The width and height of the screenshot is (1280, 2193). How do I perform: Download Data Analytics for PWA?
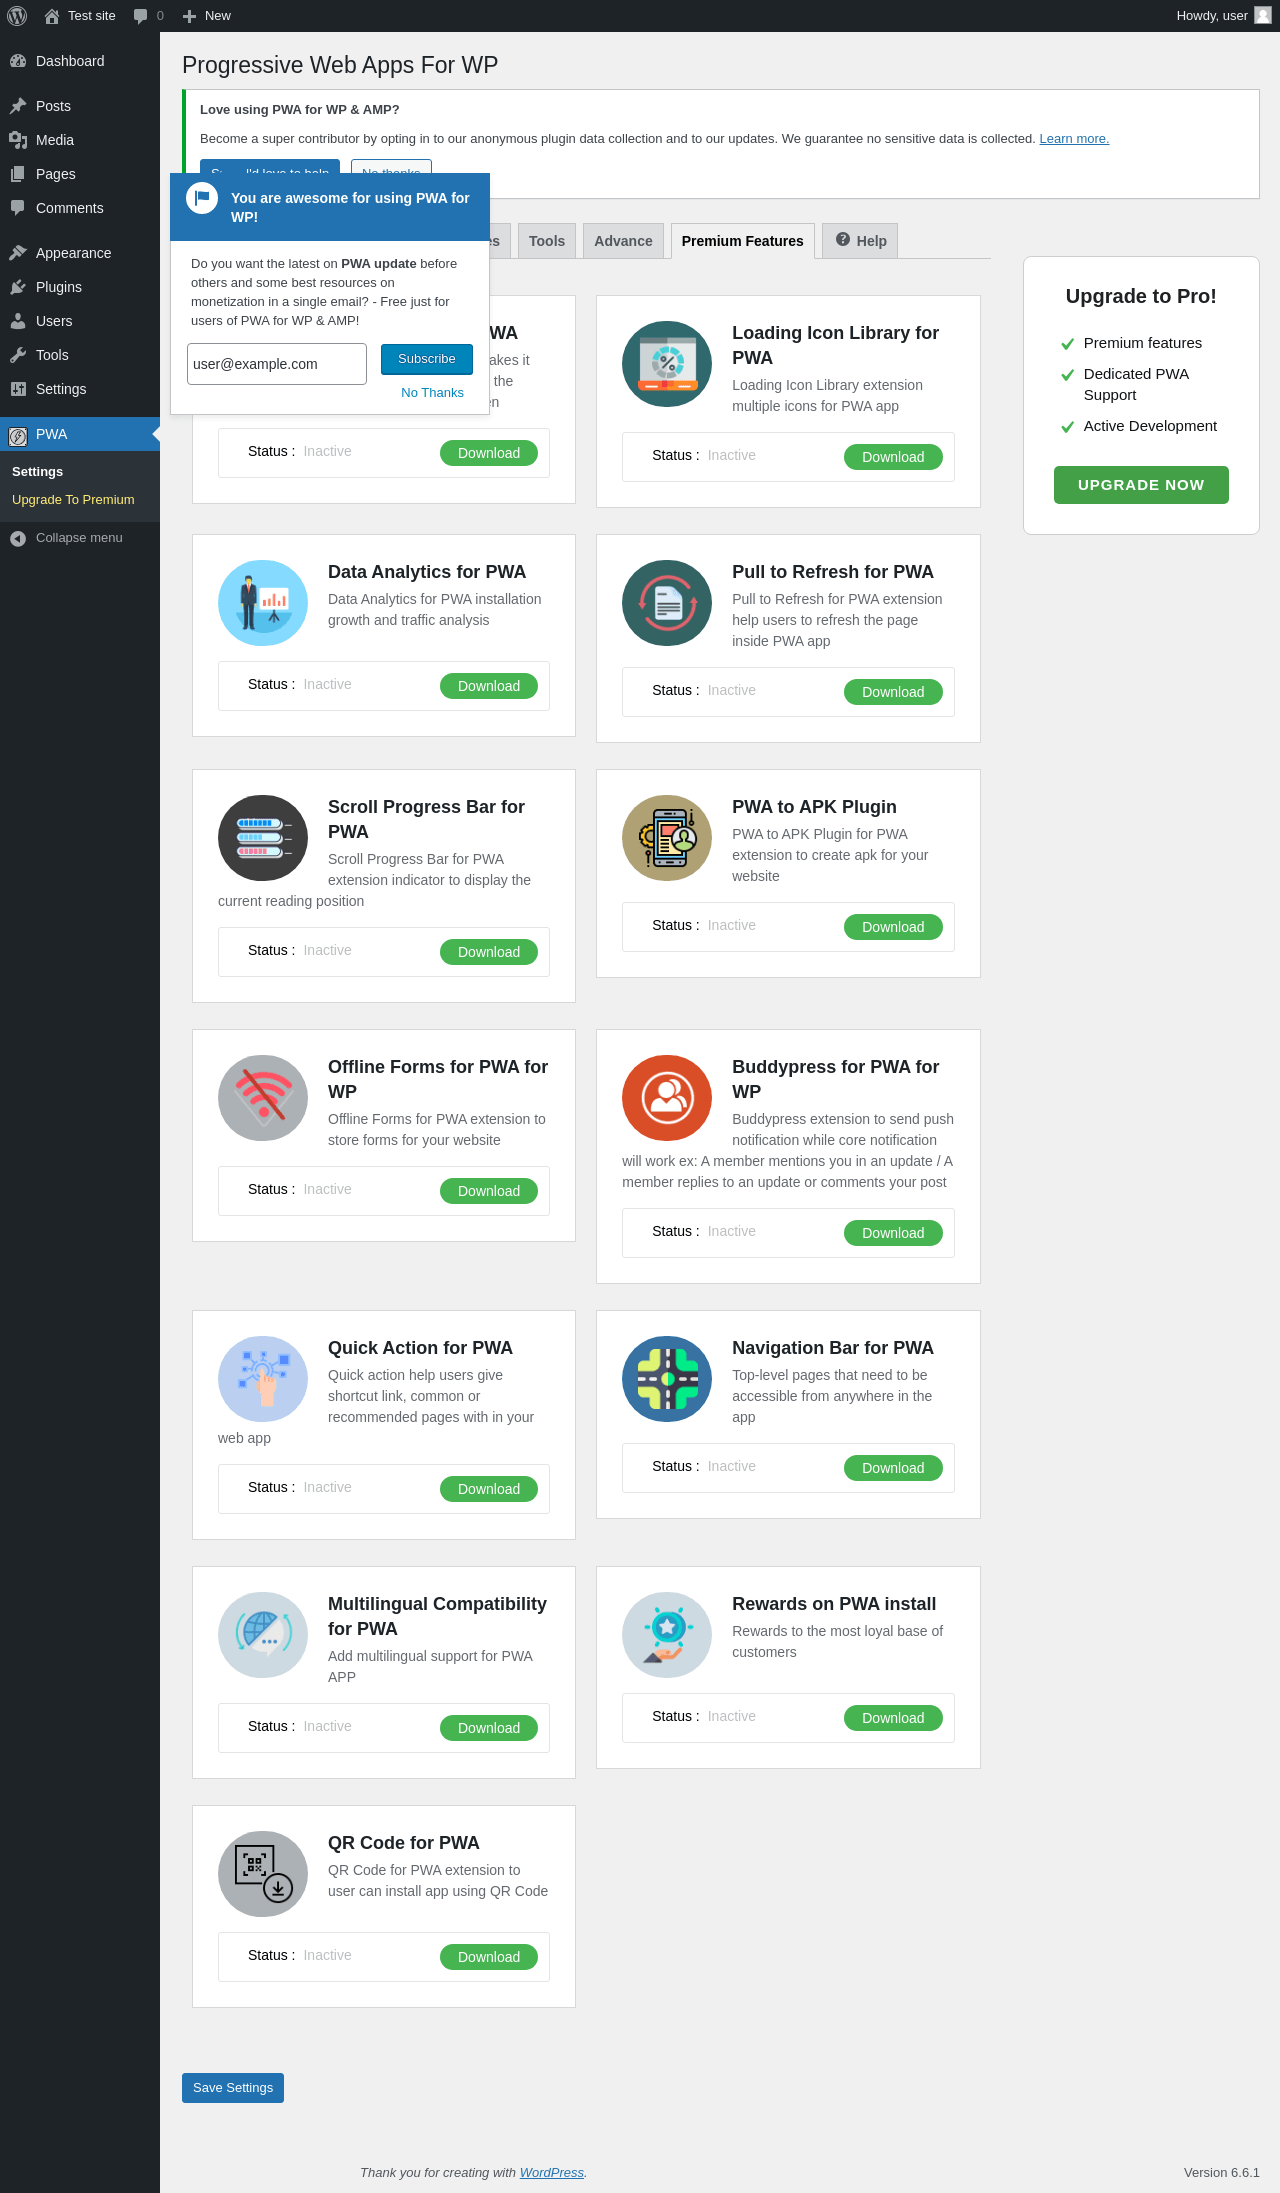[489, 686]
